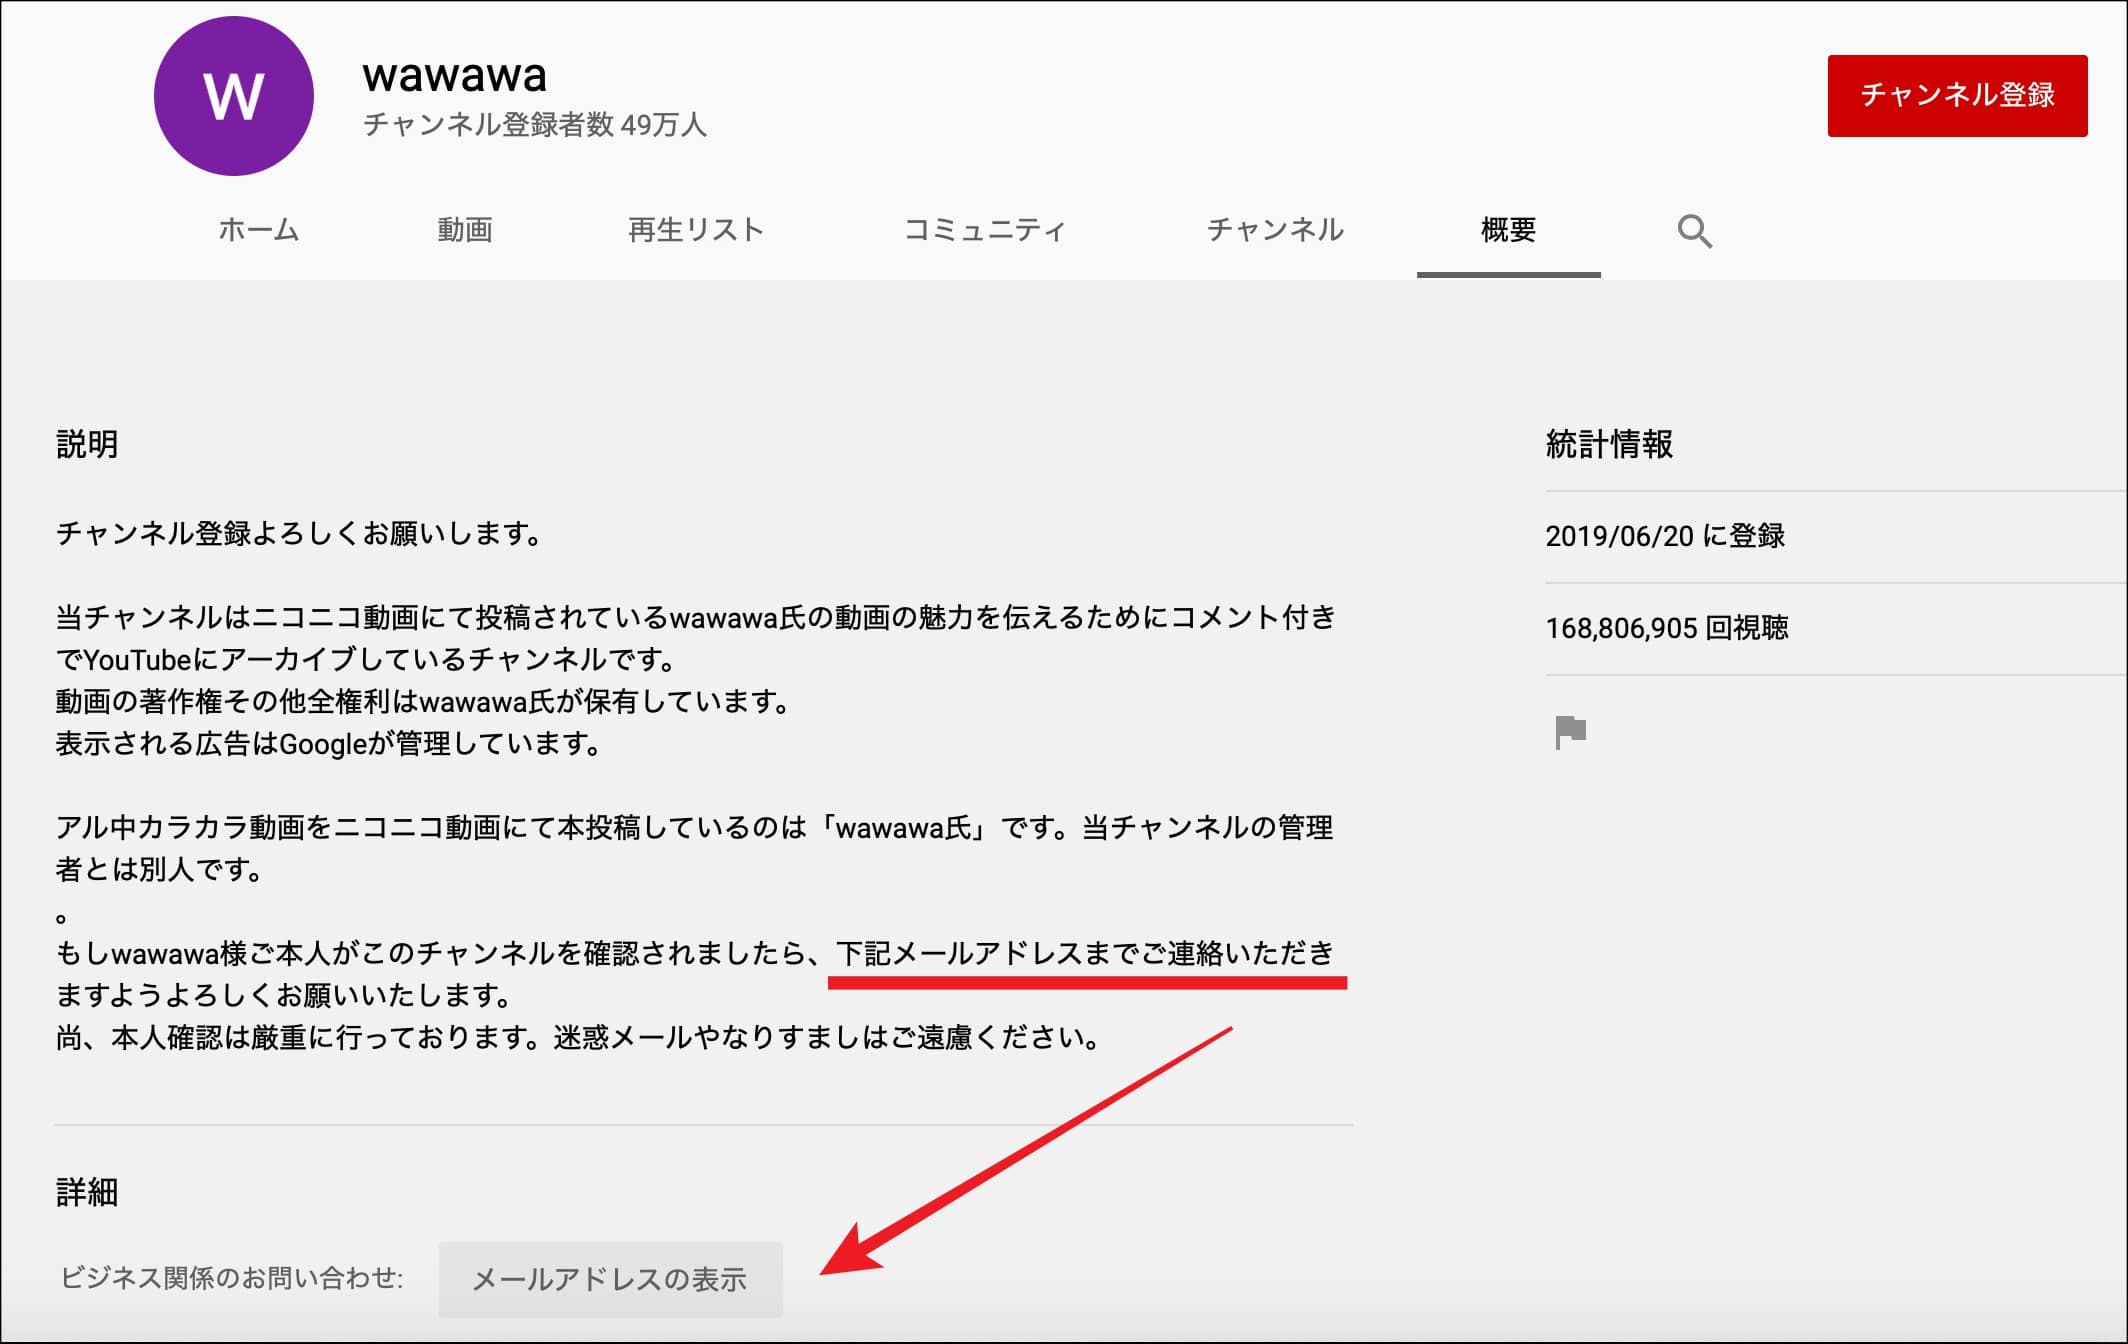Click the 168,806,905 回視聴 view count
The image size is (2128, 1344).
pos(1667,628)
